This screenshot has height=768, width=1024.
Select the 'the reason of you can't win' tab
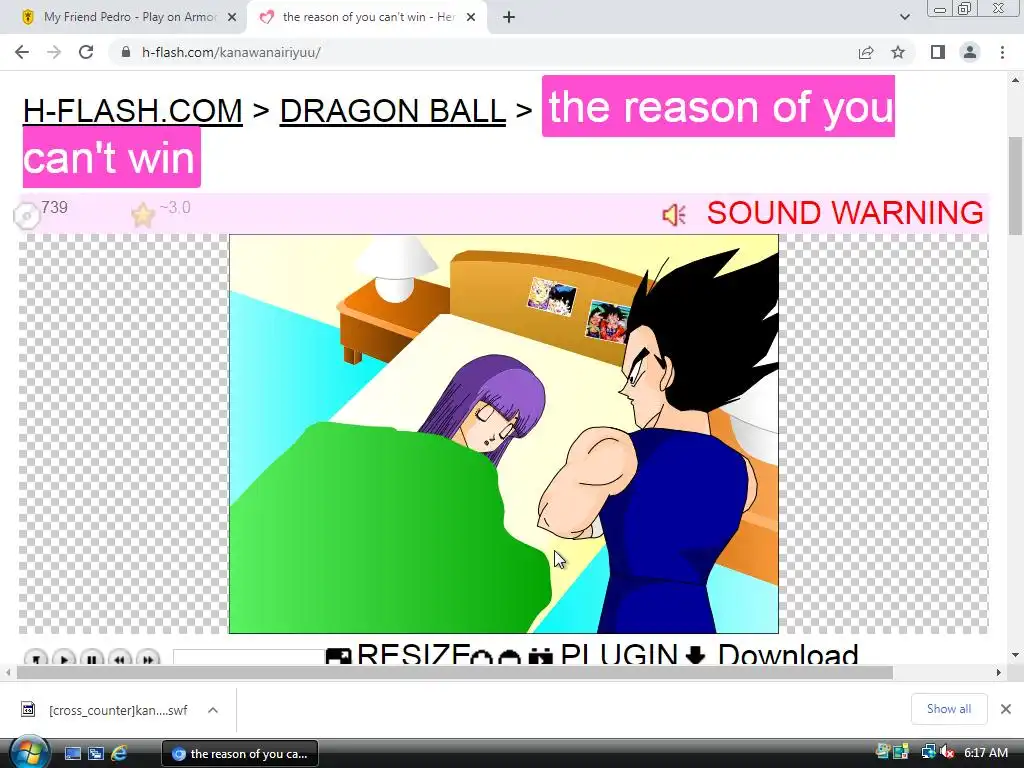coord(366,17)
